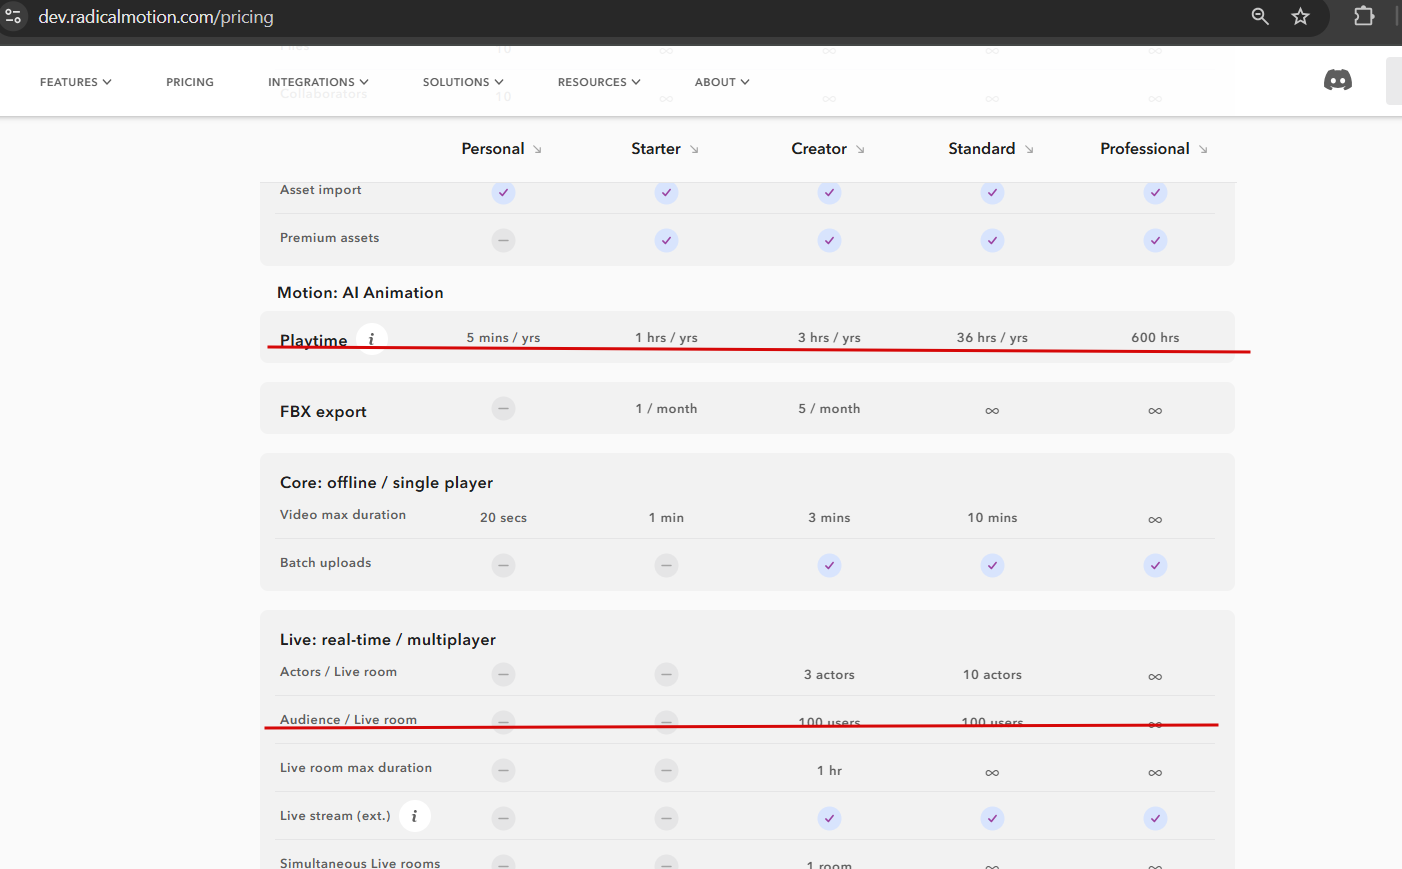Select the Playtime row label
This screenshot has height=869, width=1402.
[x=314, y=341]
